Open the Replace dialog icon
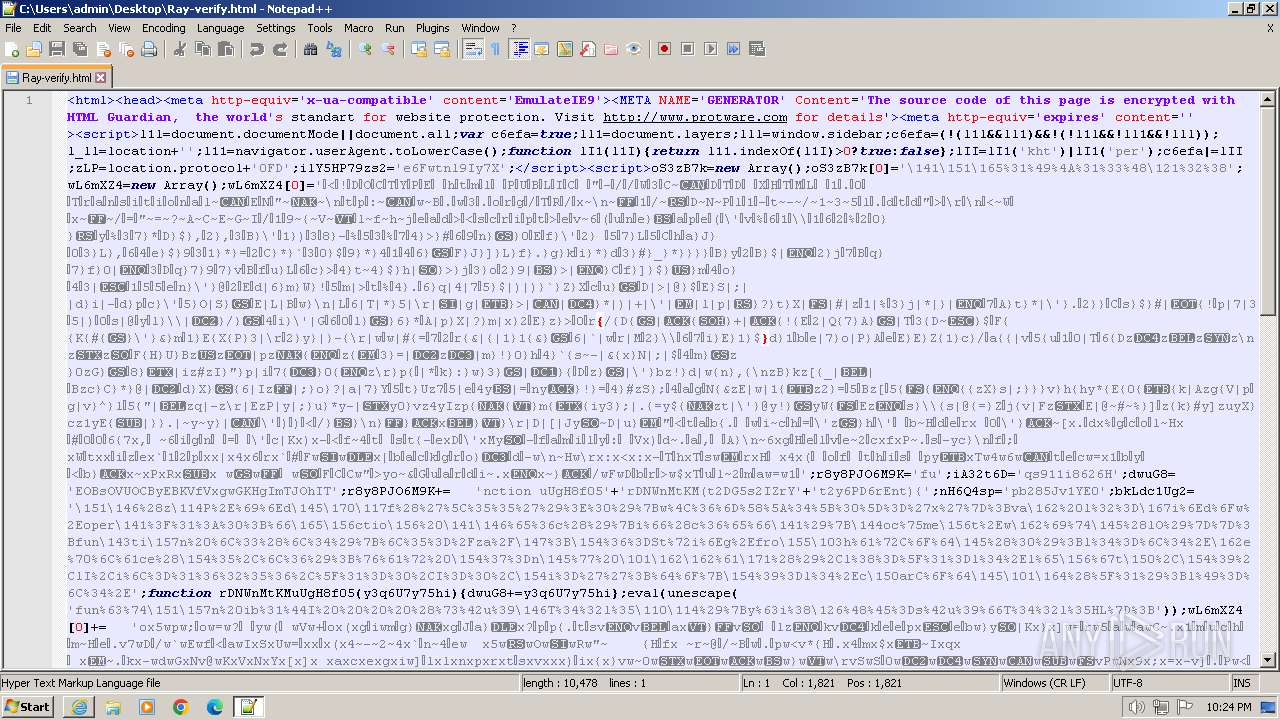1280x720 pixels. point(334,49)
